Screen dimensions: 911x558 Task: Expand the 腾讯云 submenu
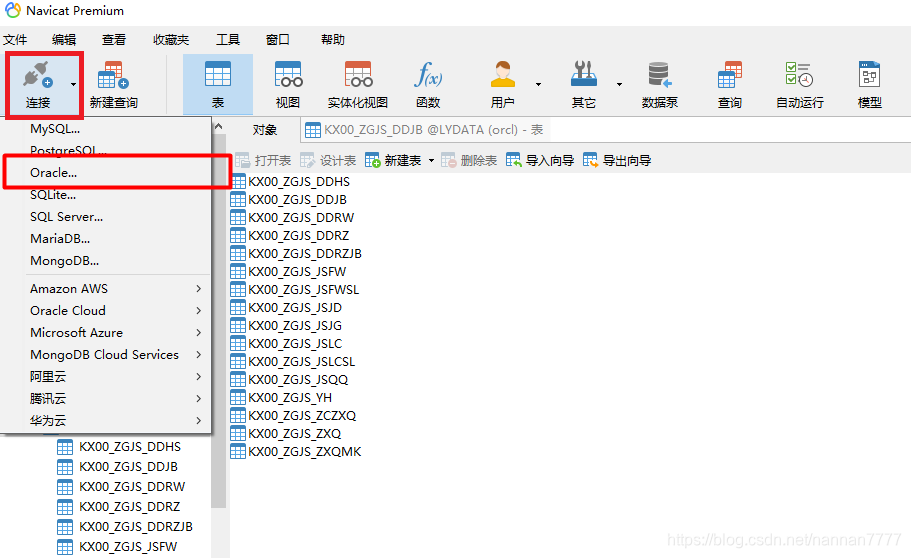(x=106, y=399)
